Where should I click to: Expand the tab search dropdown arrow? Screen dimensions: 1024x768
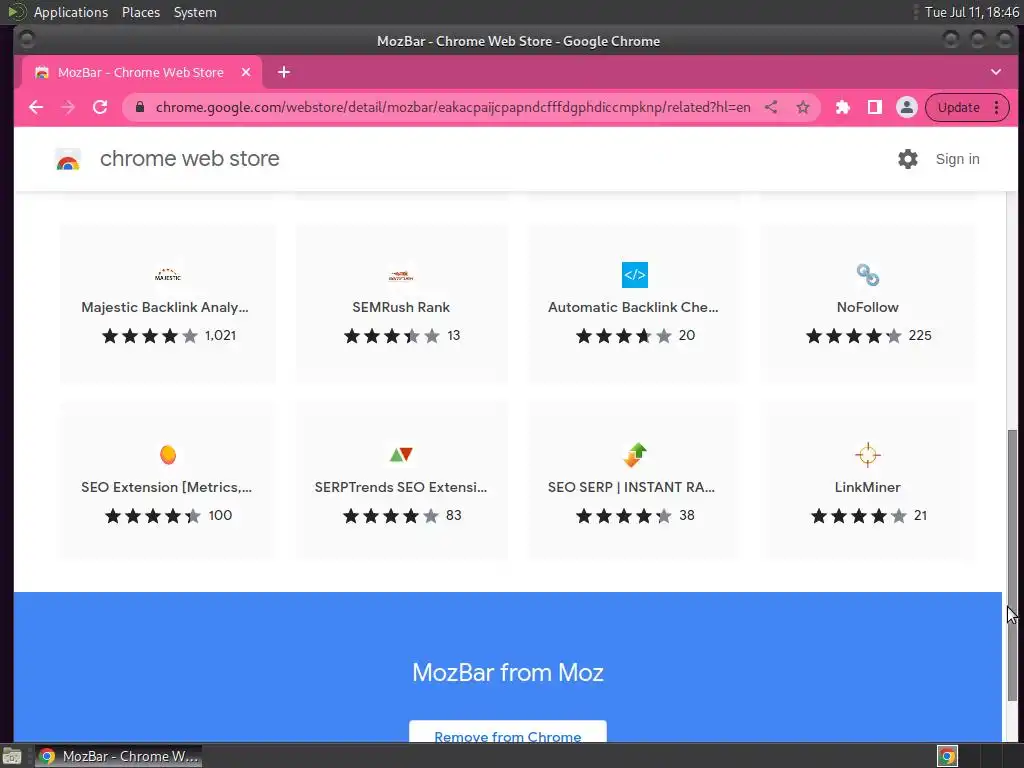coord(996,72)
